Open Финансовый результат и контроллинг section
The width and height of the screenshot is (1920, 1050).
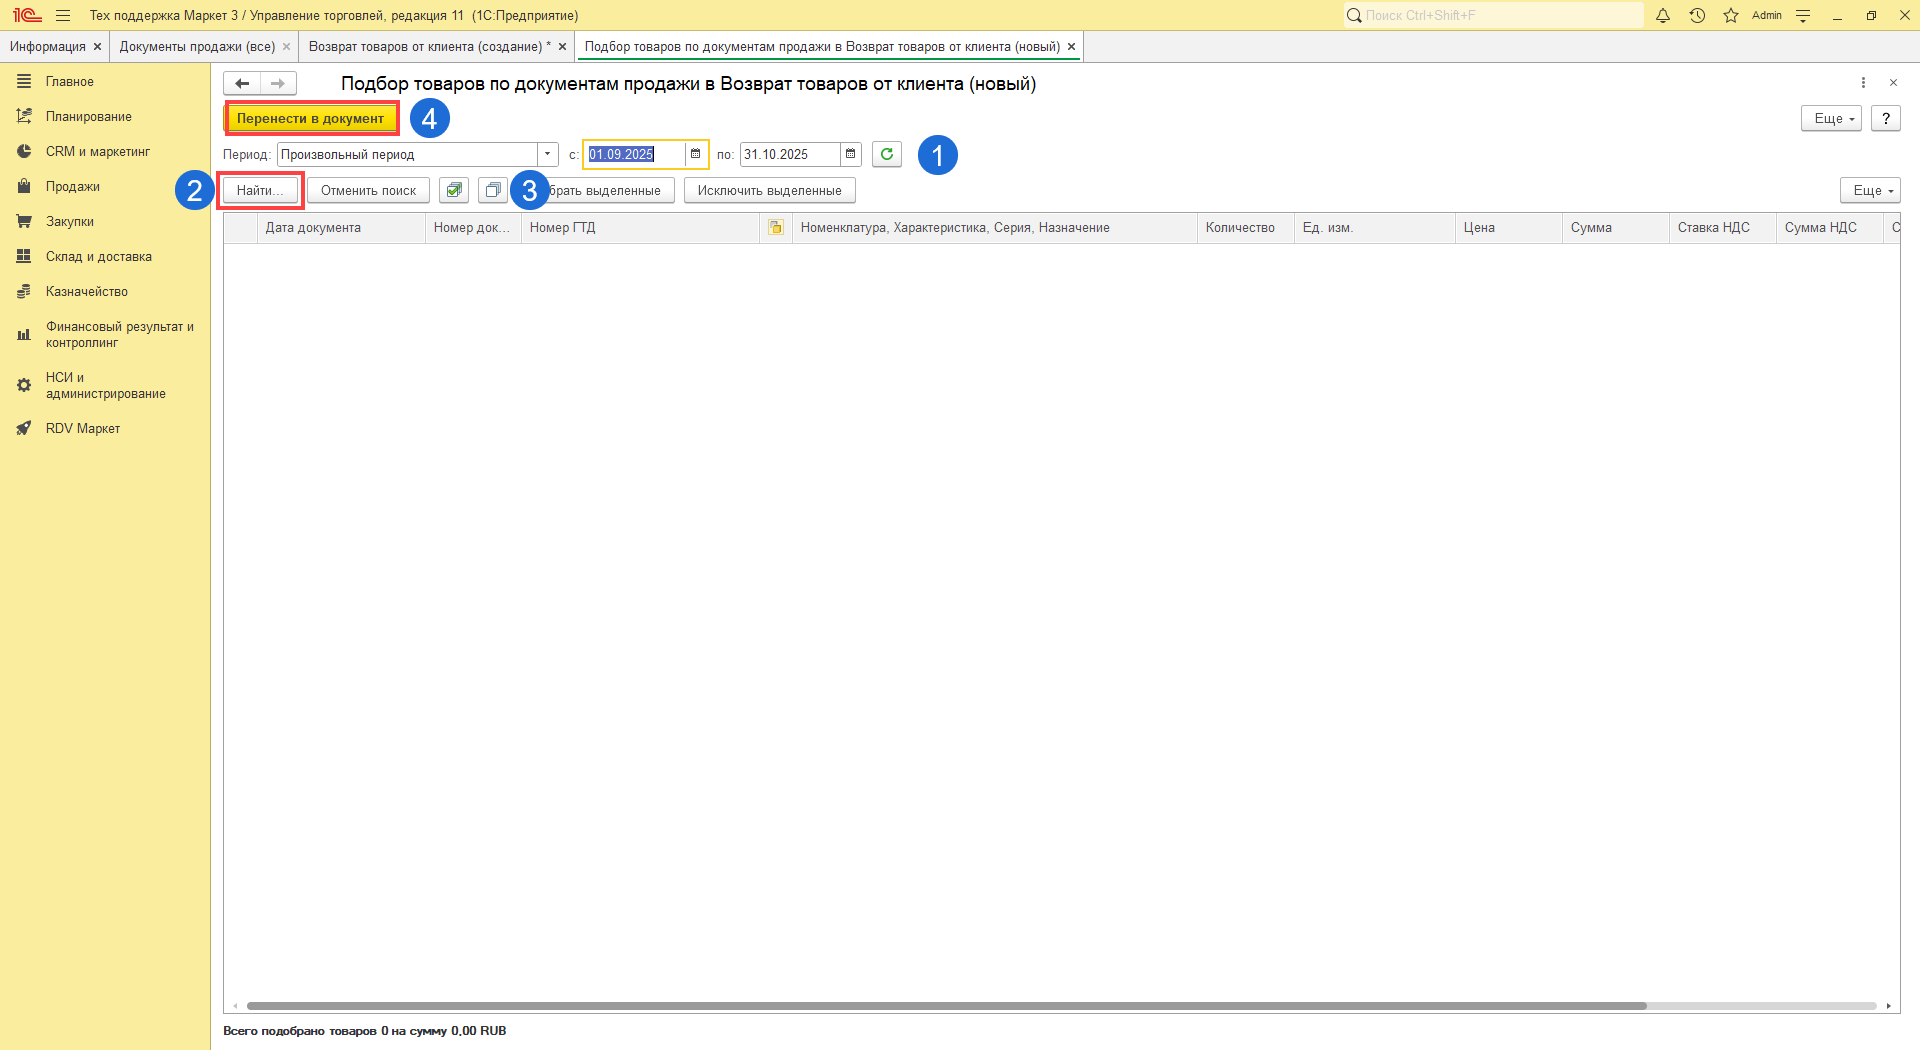(105, 335)
